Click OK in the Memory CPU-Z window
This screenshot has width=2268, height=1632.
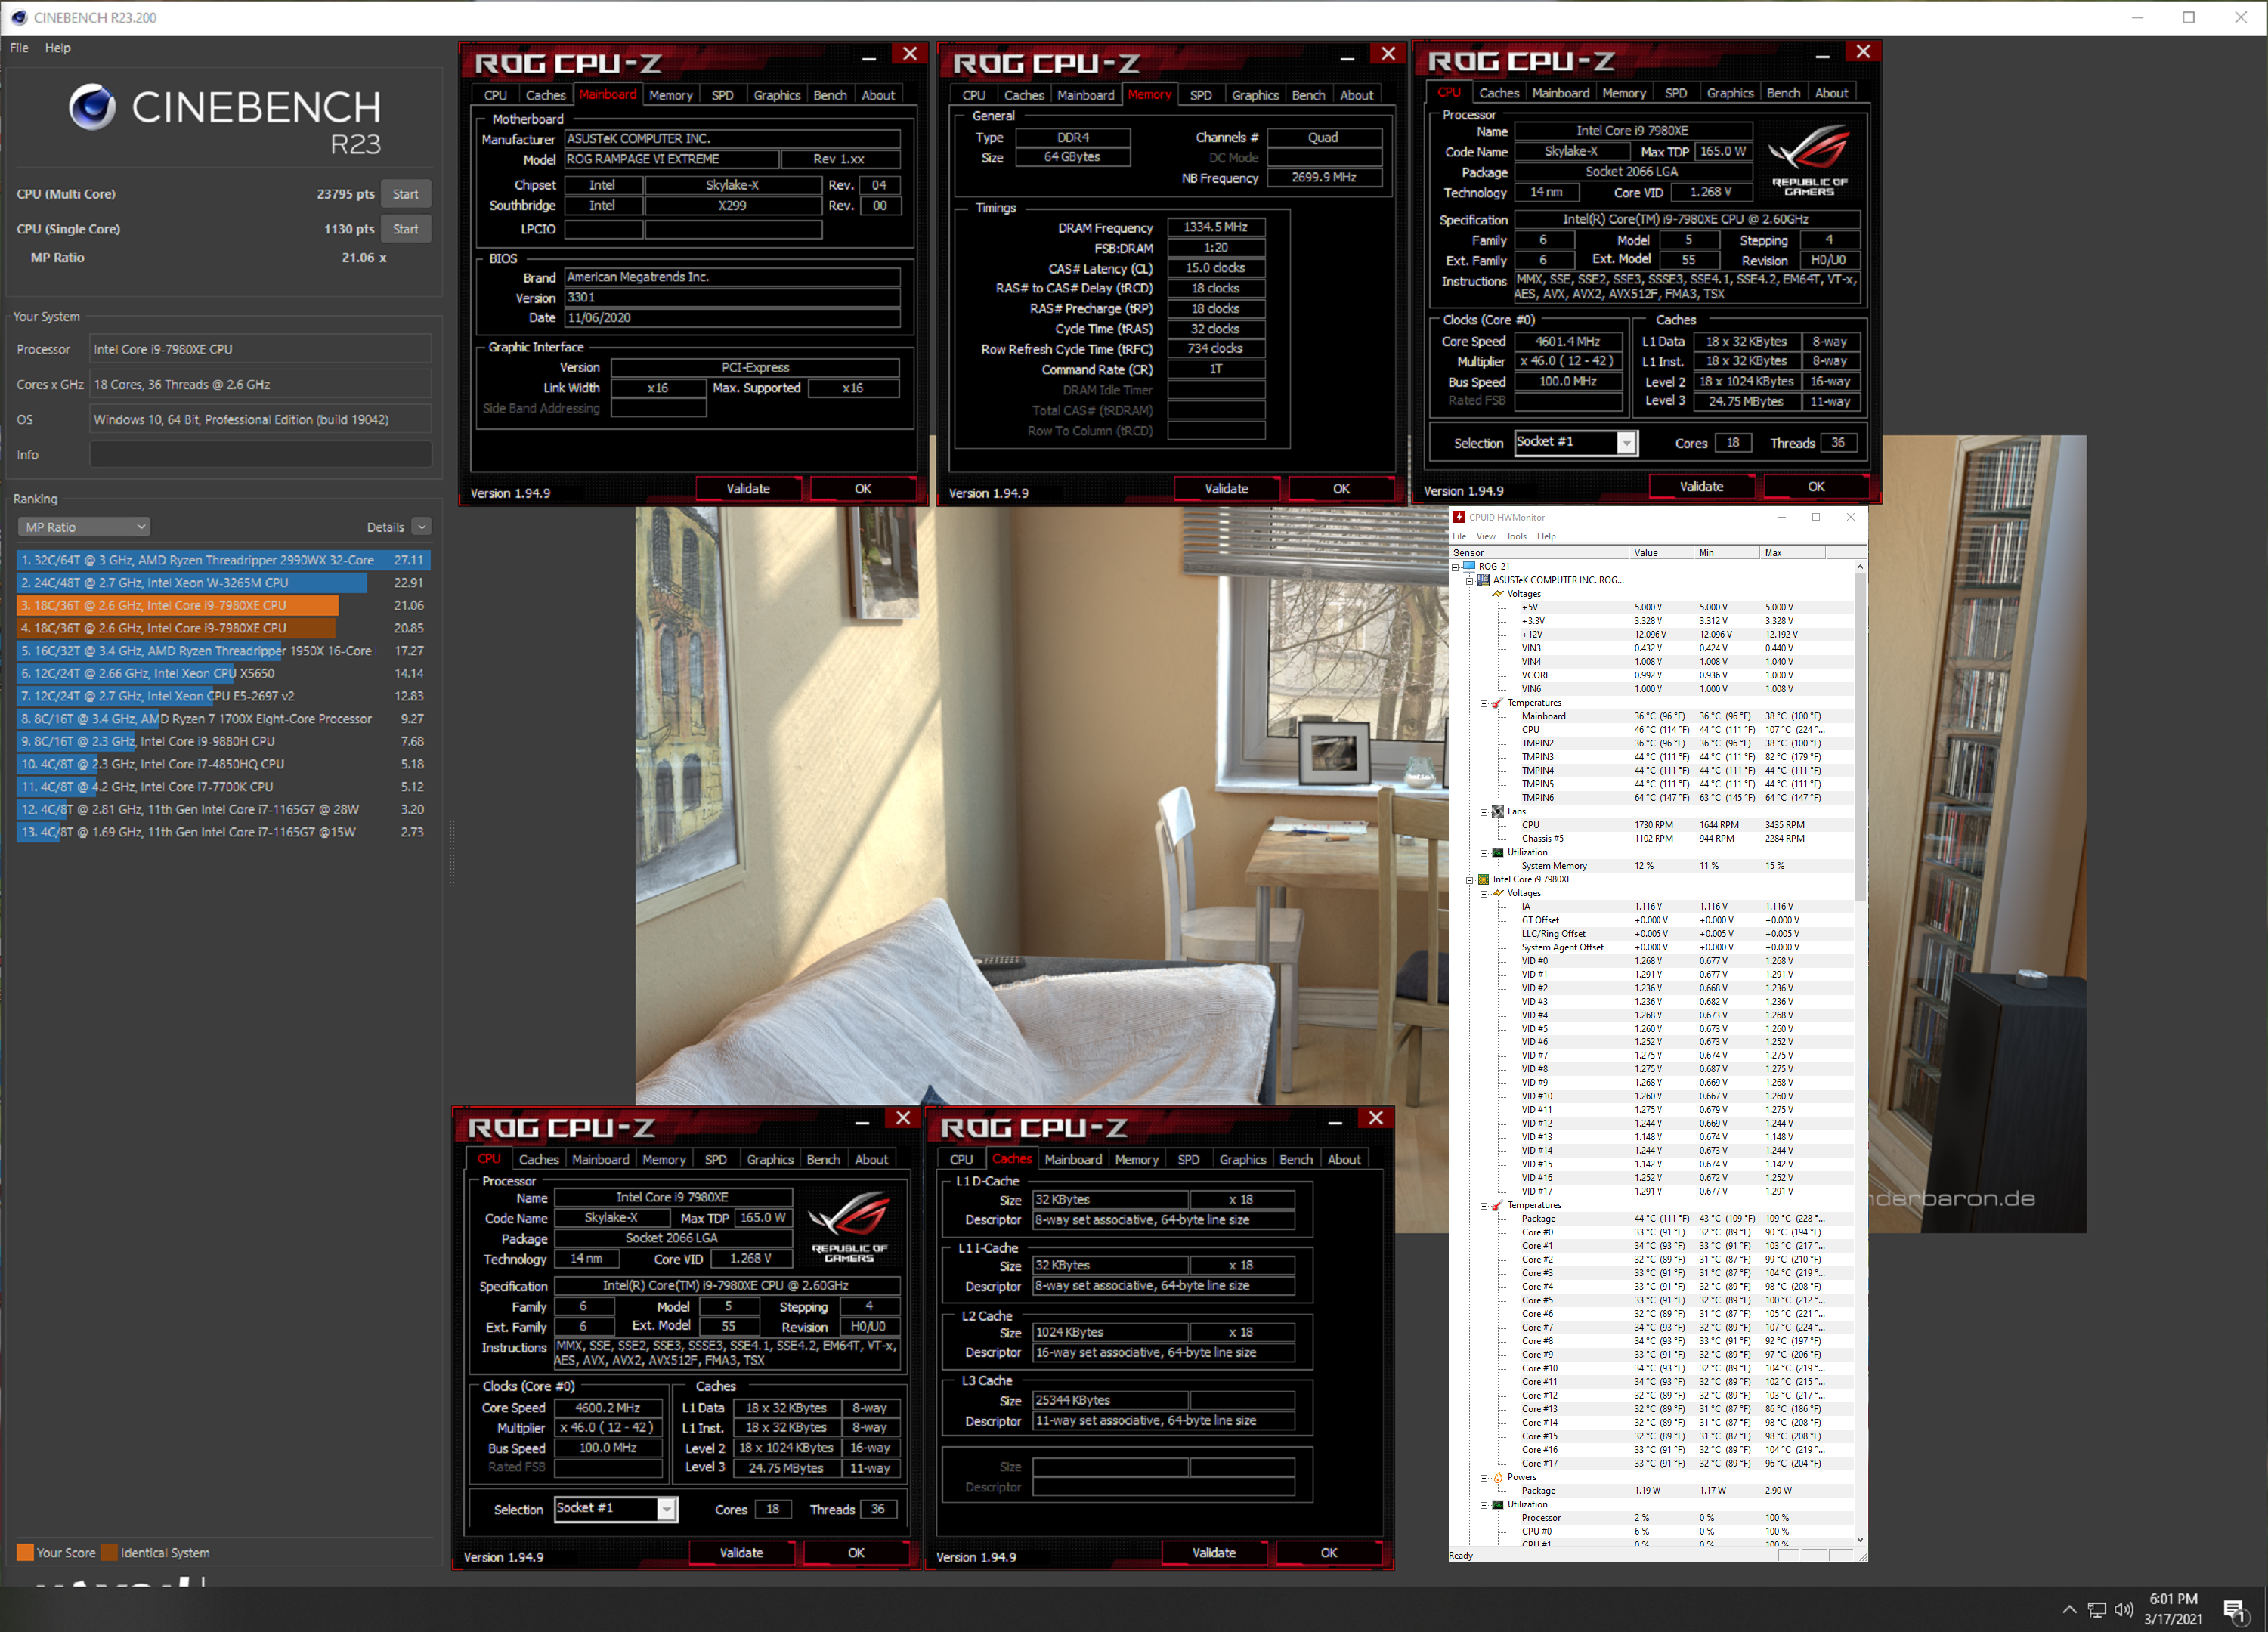(1341, 489)
